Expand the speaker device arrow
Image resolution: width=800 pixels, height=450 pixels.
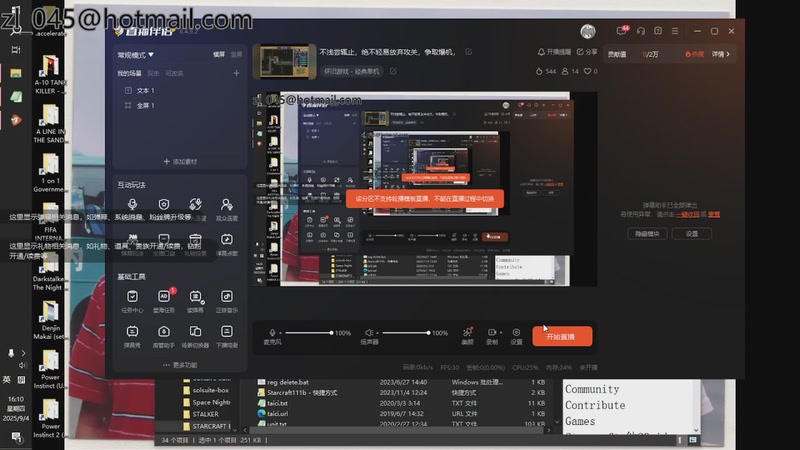tap(377, 333)
